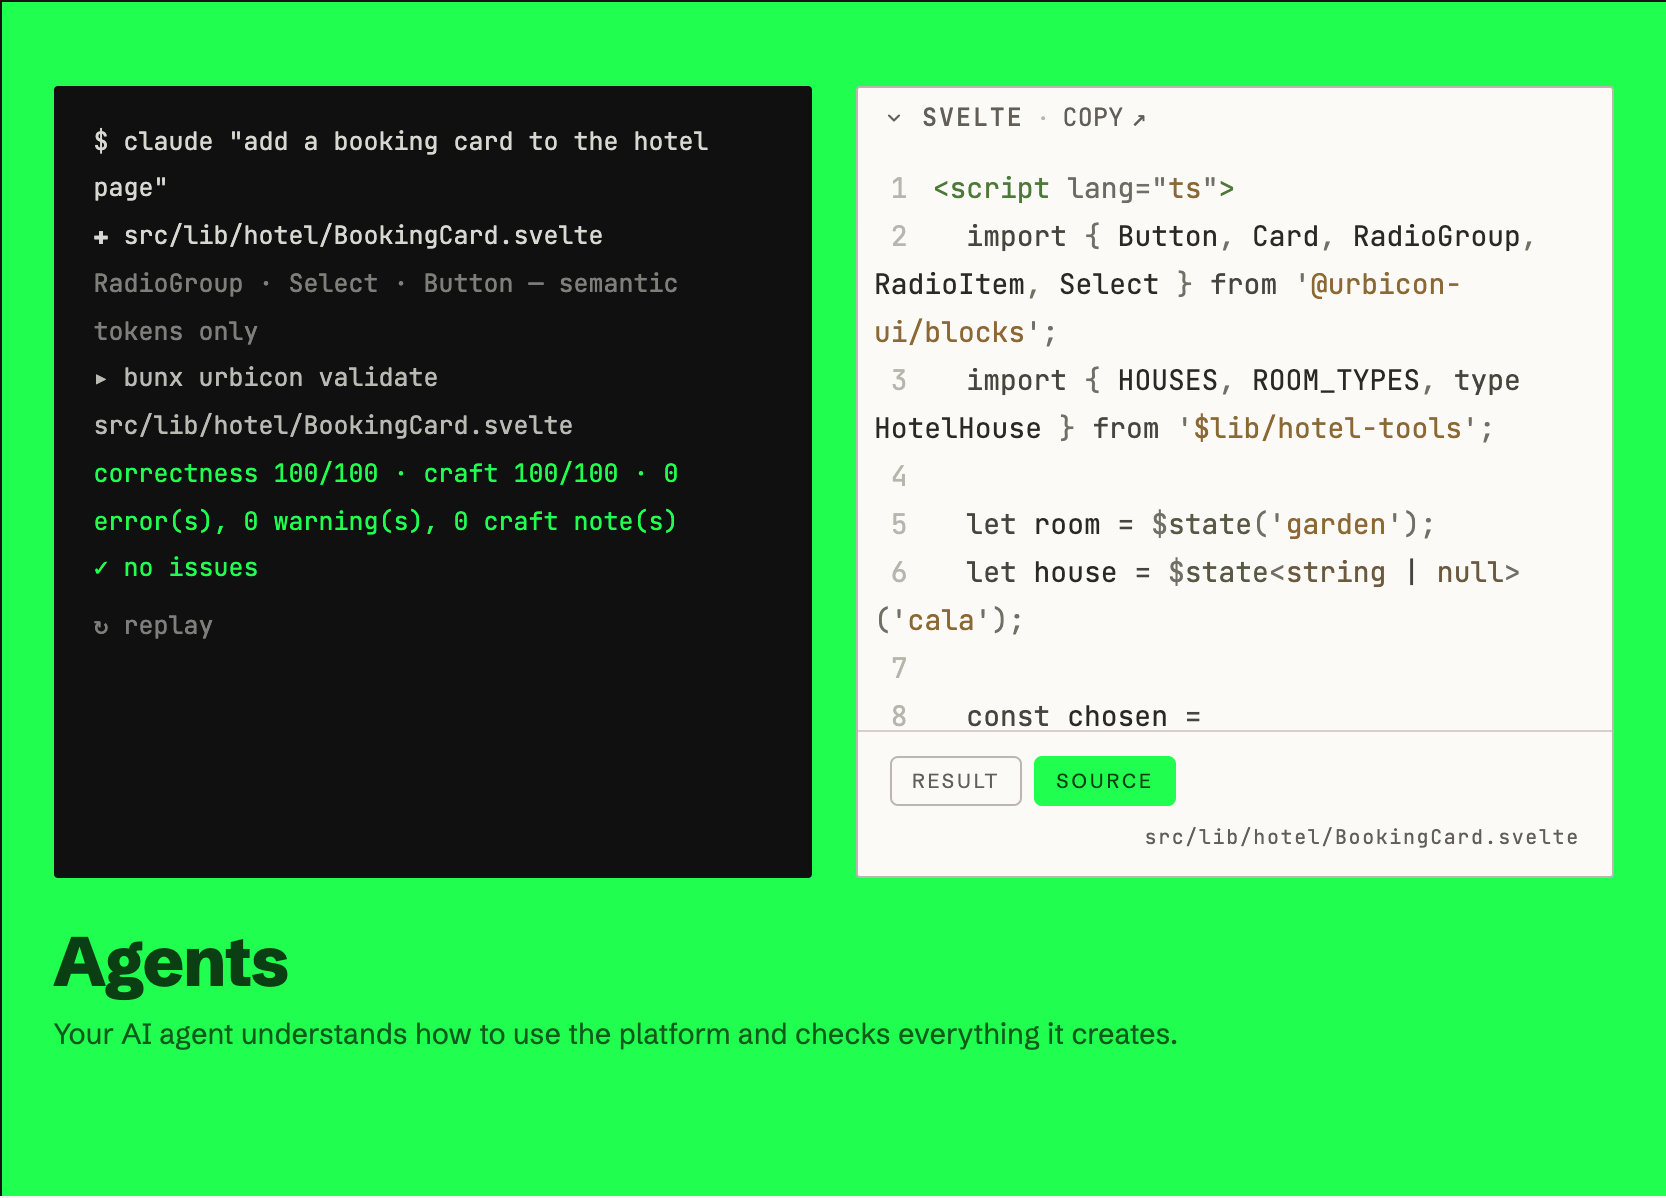Click the terminal command "claude add a booking card"
This screenshot has width=1666, height=1198.
click(401, 164)
